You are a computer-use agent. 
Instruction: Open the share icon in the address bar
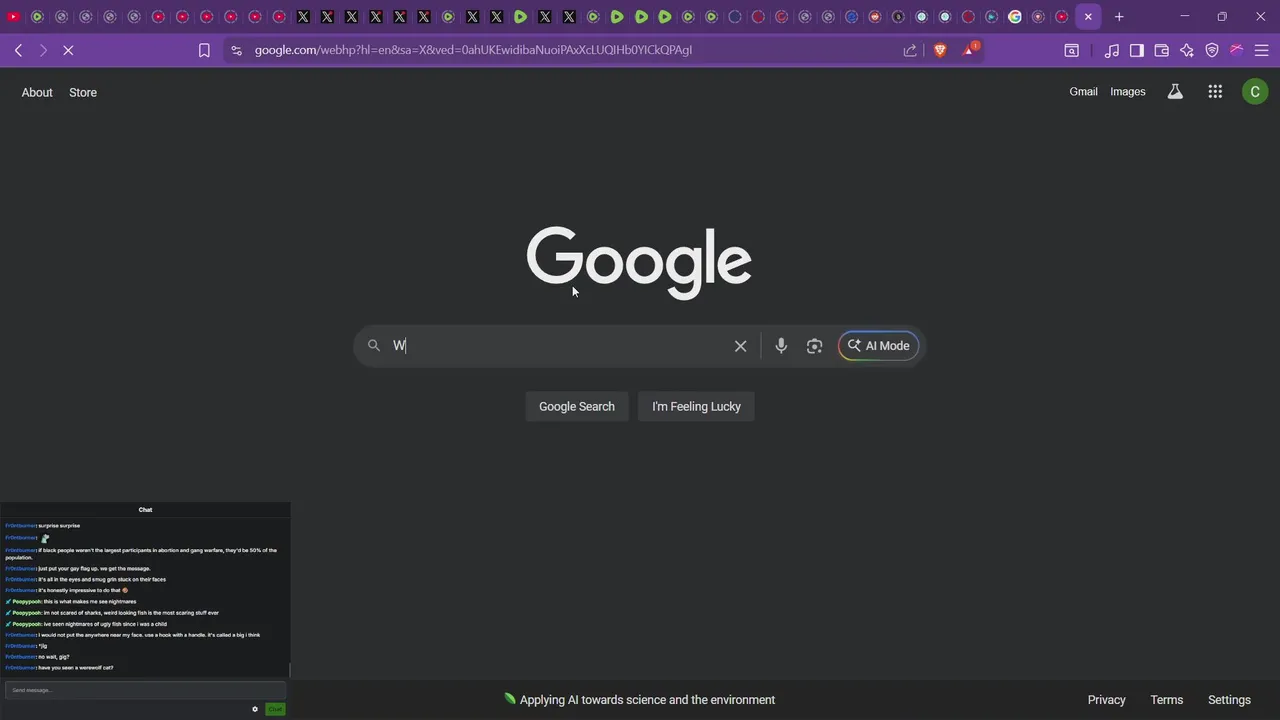(x=910, y=50)
